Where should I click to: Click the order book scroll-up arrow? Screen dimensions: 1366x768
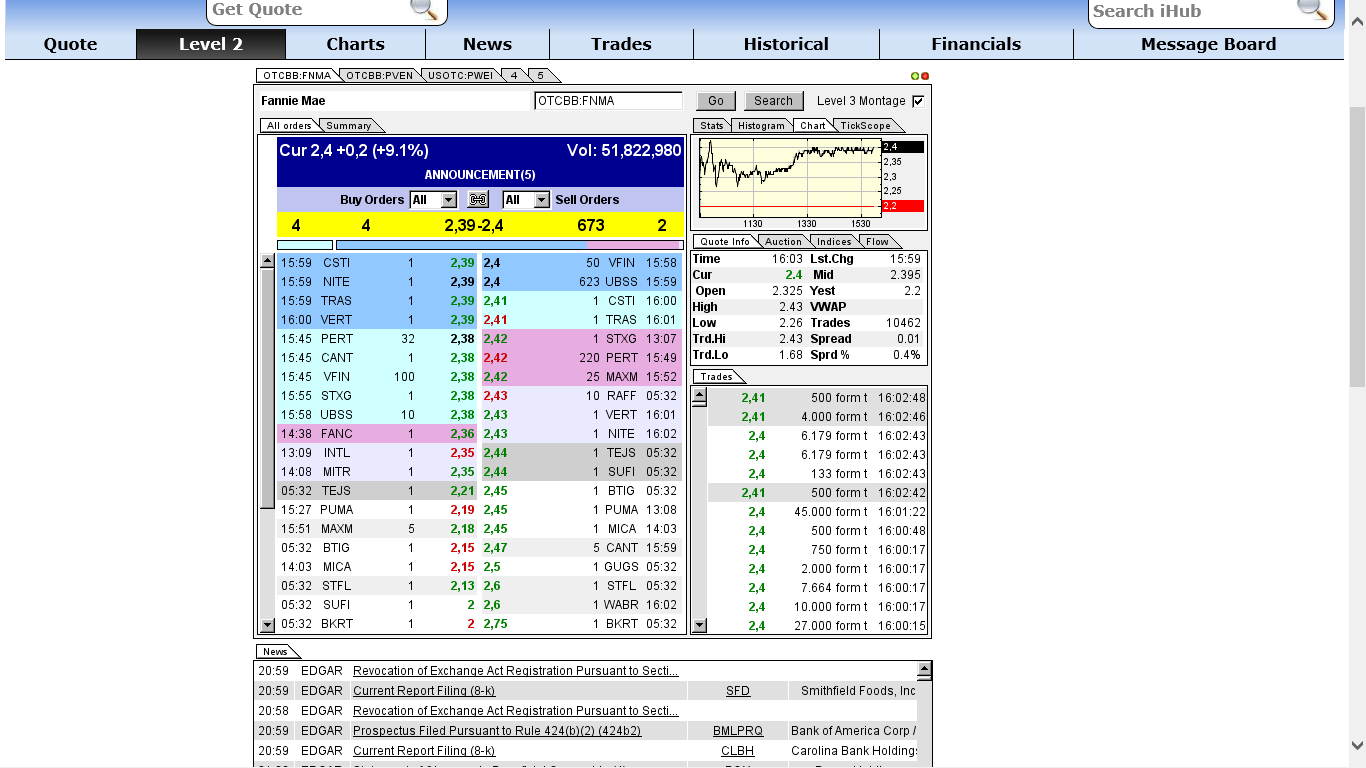coord(267,261)
